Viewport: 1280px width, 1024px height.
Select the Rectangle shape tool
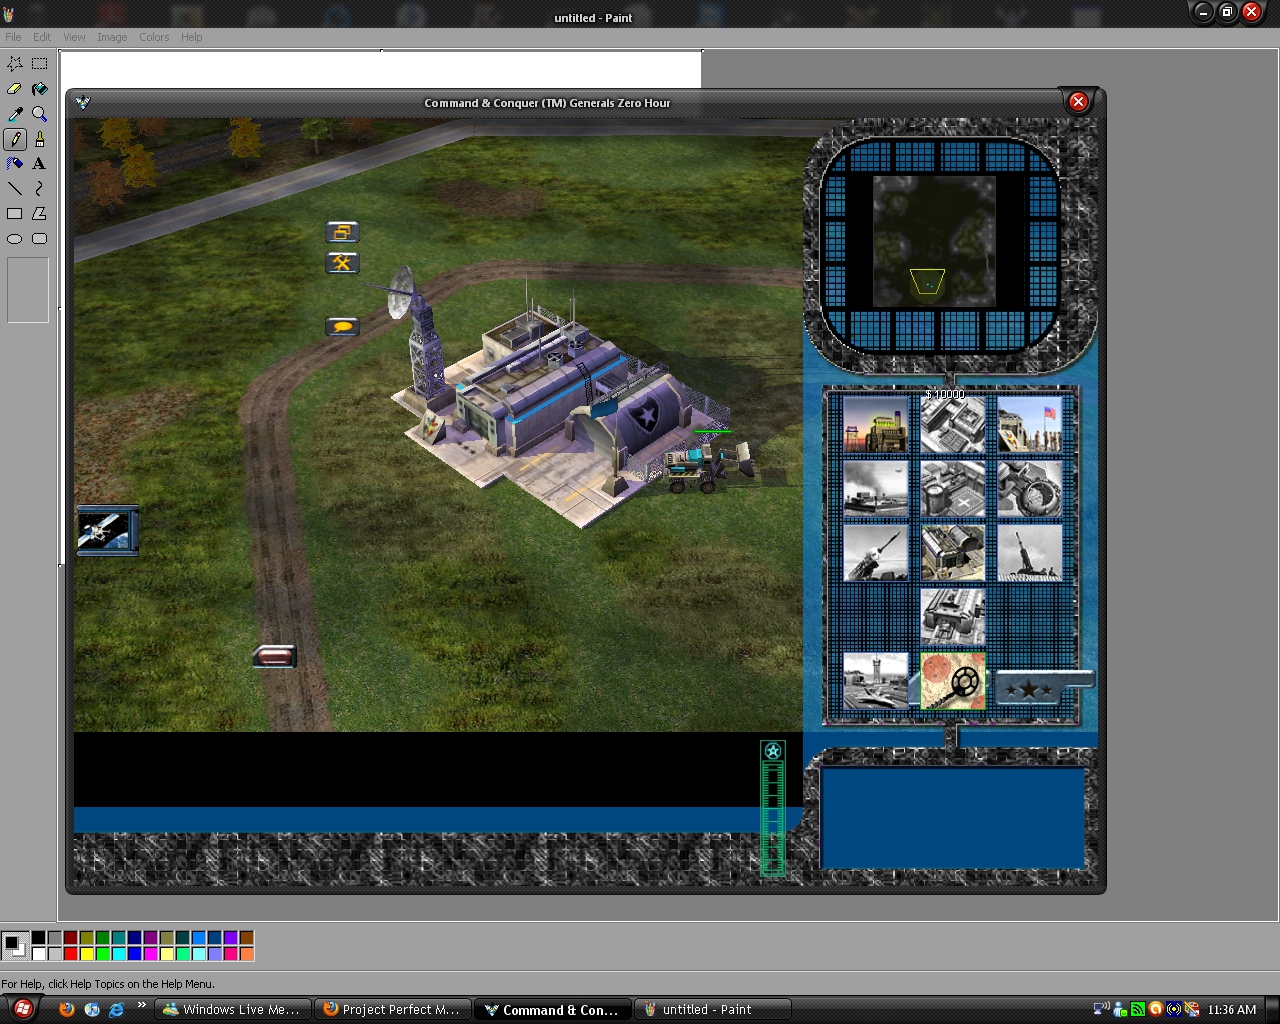pyautogui.click(x=15, y=214)
